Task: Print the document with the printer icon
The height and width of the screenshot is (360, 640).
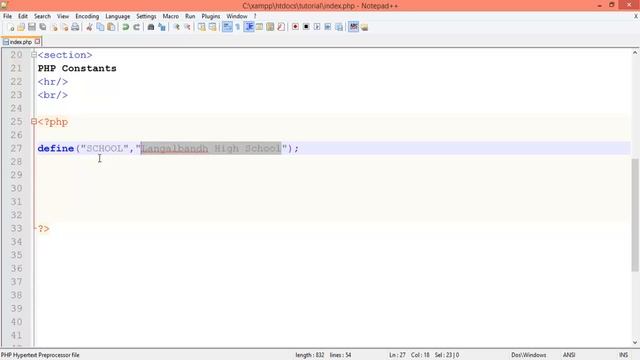Action: (75, 27)
